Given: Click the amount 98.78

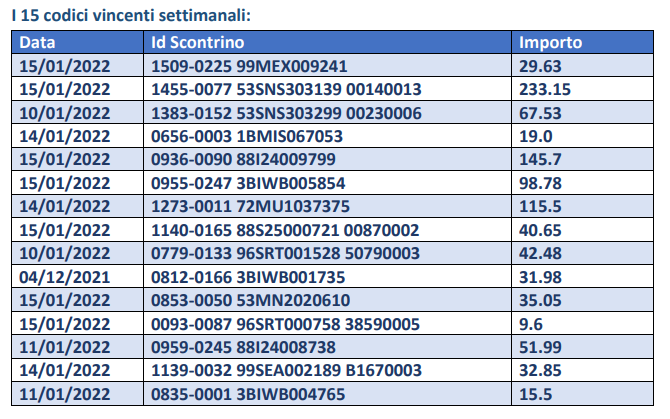Looking at the screenshot, I should pos(541,183).
